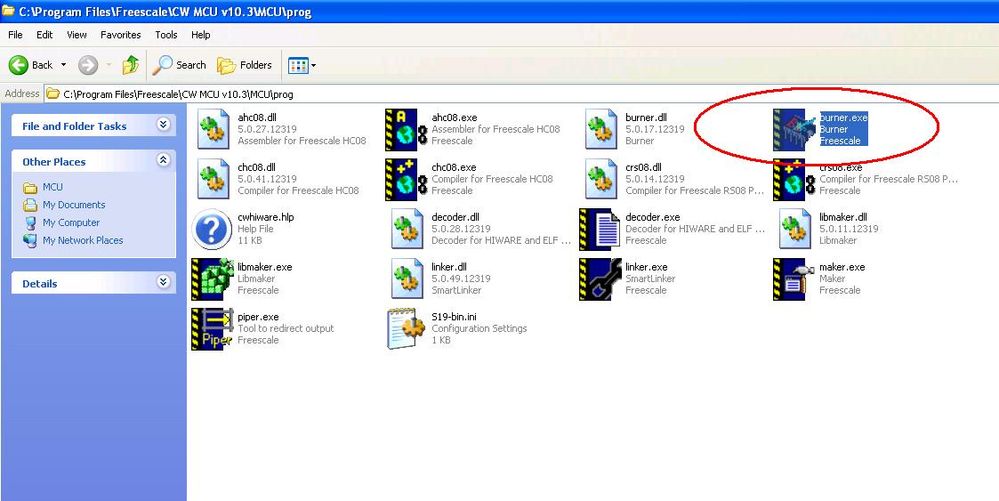
Task: Click the highlighted burner.exe file name
Action: coord(844,118)
